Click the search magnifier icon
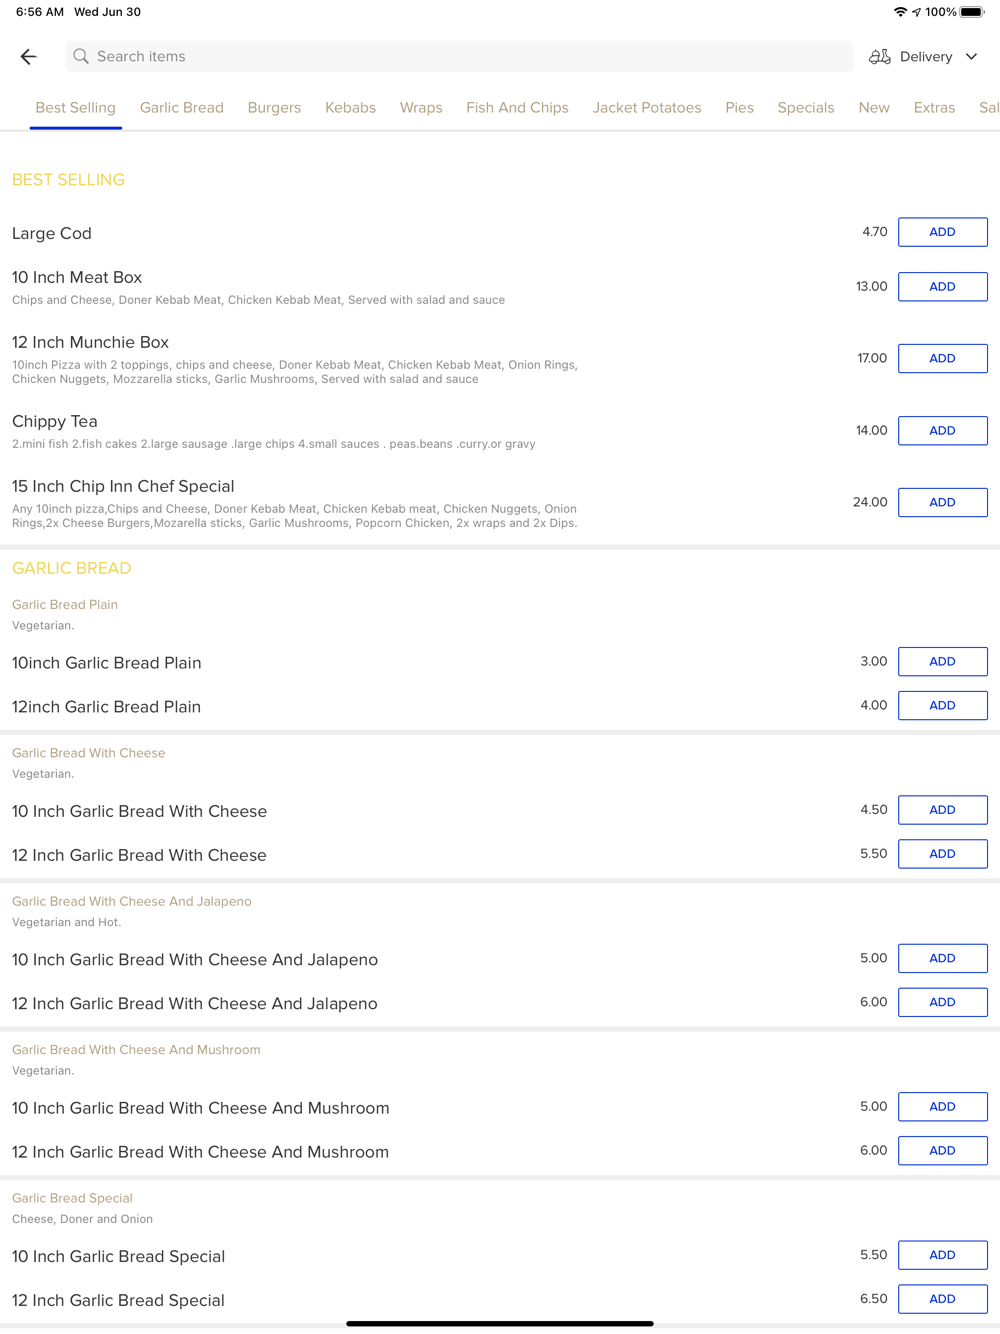1000x1334 pixels. coord(81,57)
